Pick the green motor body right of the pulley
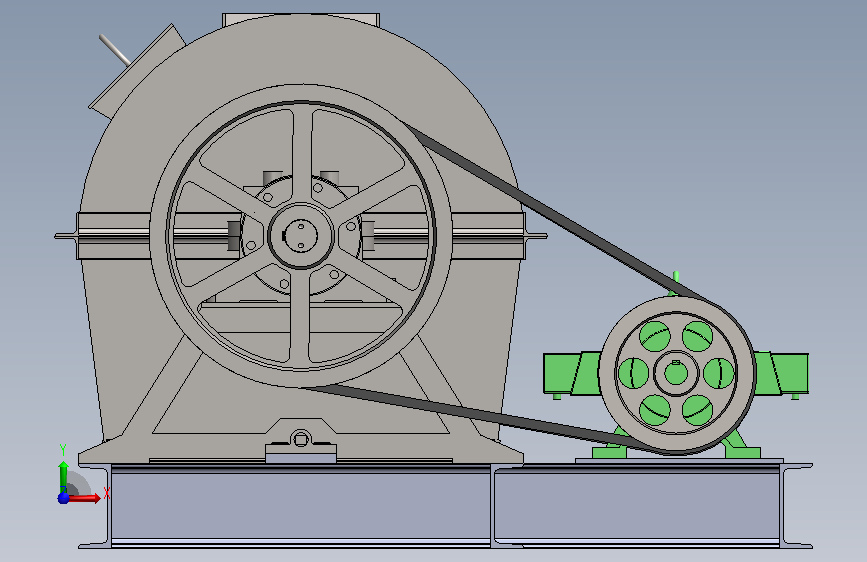The height and width of the screenshot is (562, 867). click(x=782, y=373)
